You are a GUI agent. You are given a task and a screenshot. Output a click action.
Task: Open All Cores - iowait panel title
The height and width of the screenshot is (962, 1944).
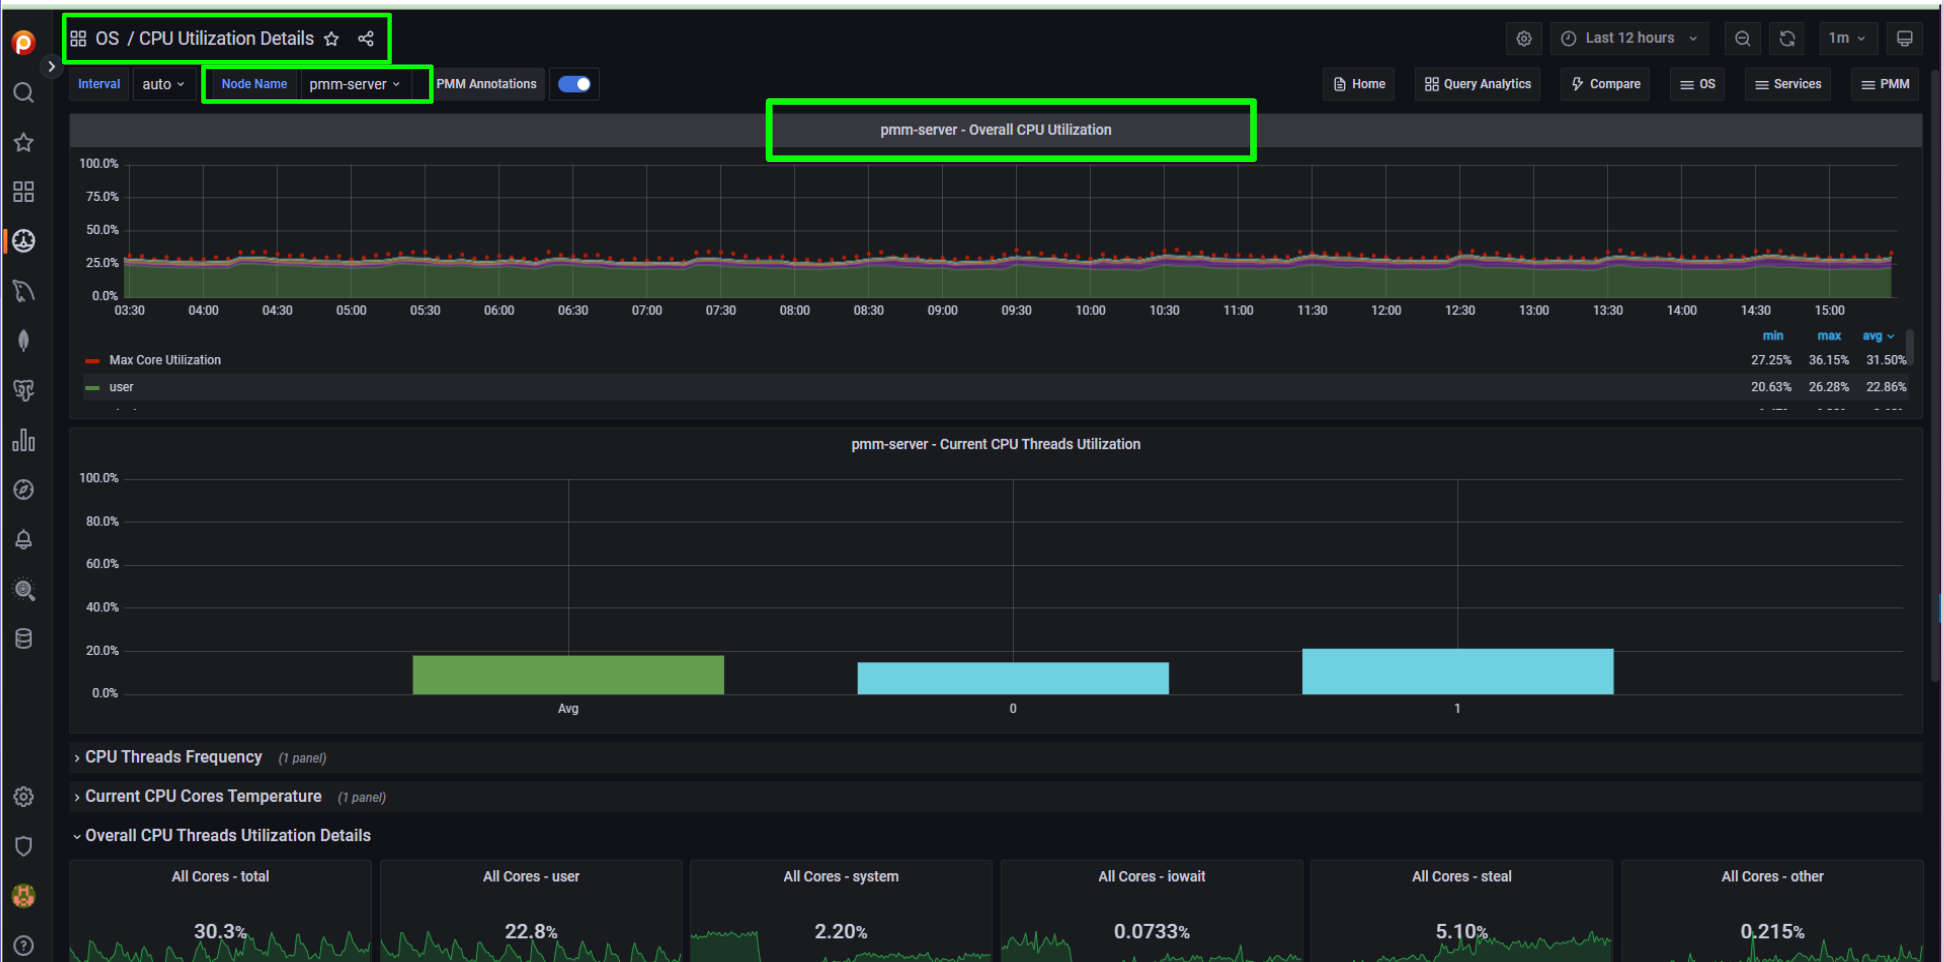click(1152, 876)
